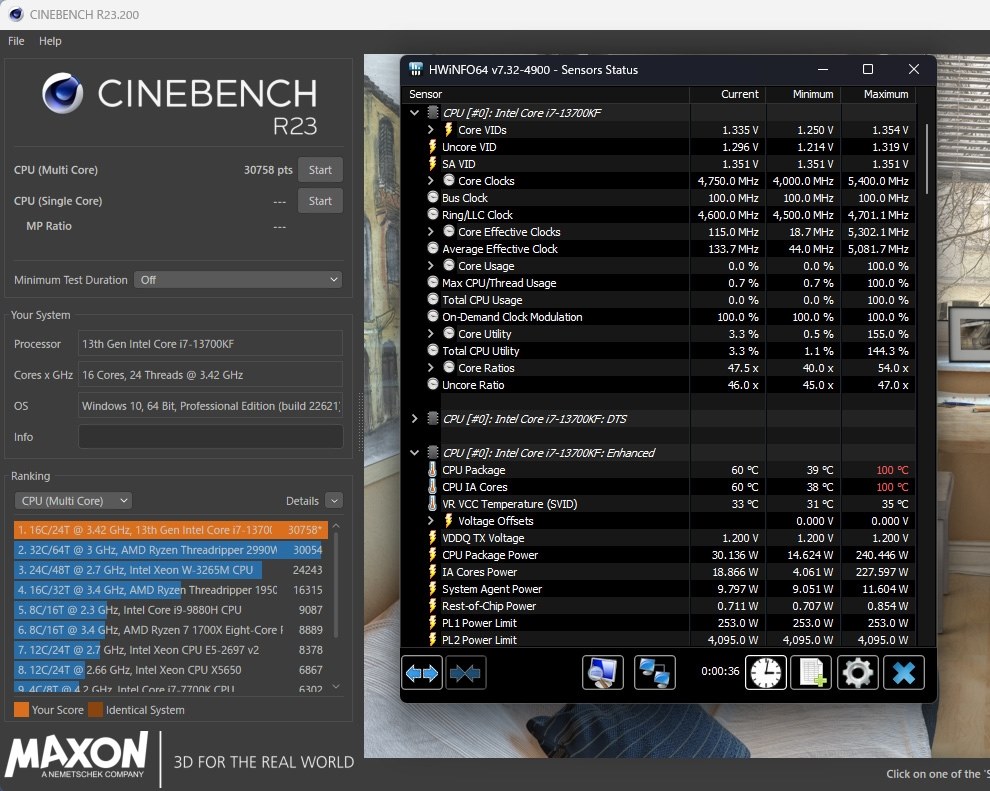Click the CPU Package thermometer icon
The height and width of the screenshot is (791, 990).
[432, 470]
